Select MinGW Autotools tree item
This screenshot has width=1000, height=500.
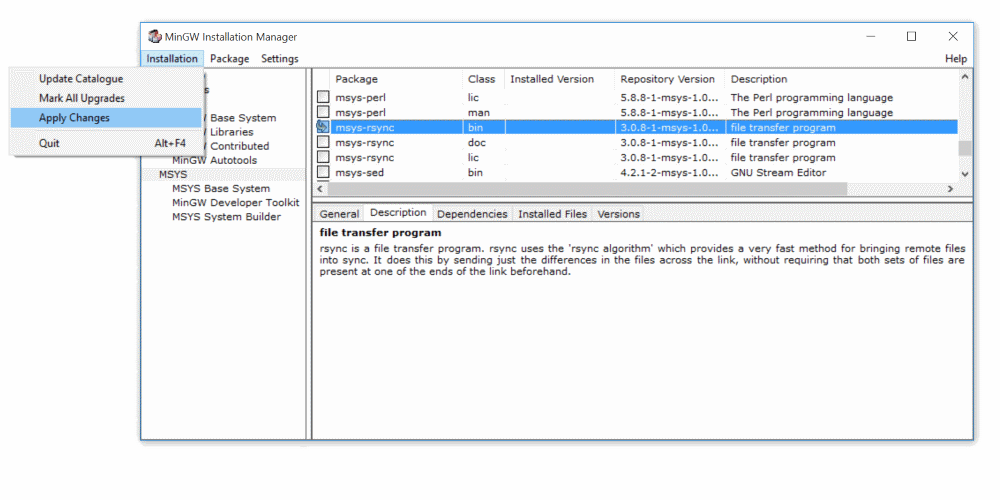point(215,160)
